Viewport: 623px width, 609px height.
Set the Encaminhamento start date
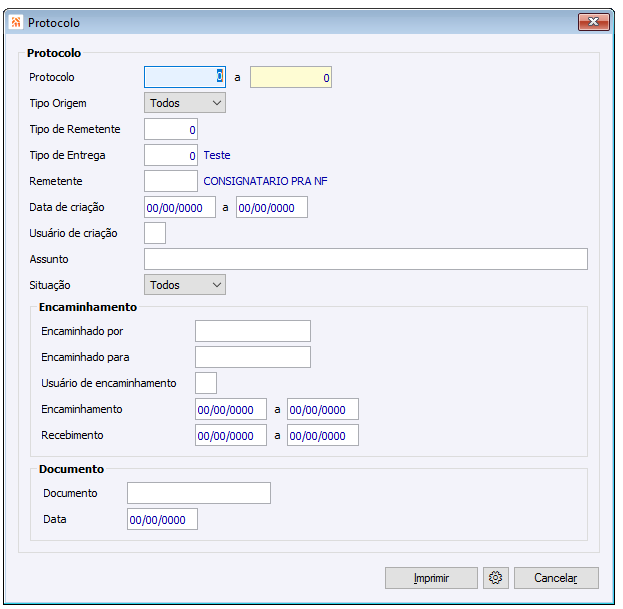point(231,409)
